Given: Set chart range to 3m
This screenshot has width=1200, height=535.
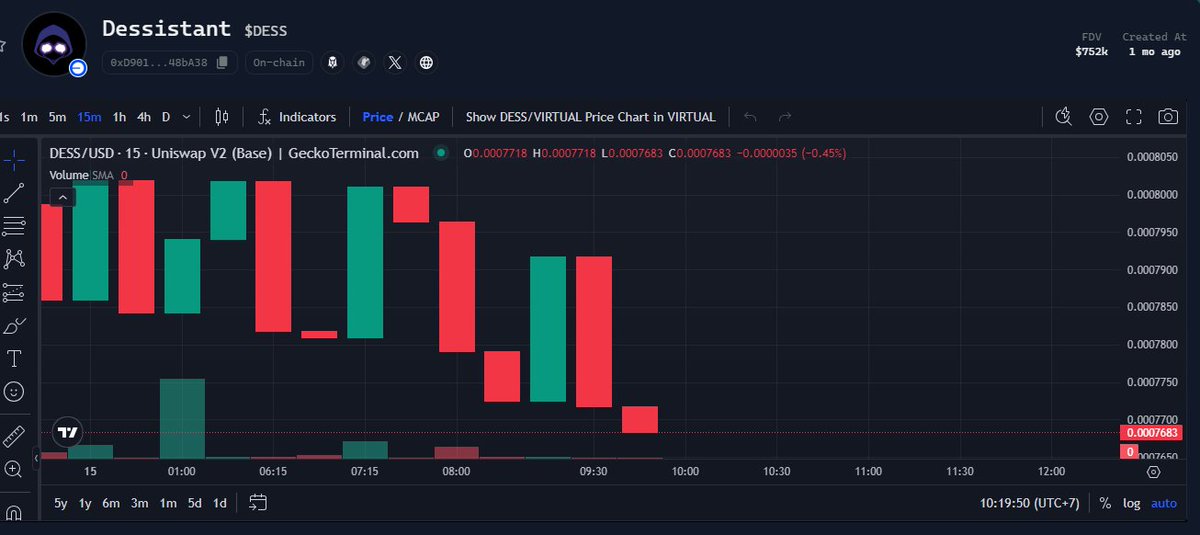Looking at the screenshot, I should (140, 503).
